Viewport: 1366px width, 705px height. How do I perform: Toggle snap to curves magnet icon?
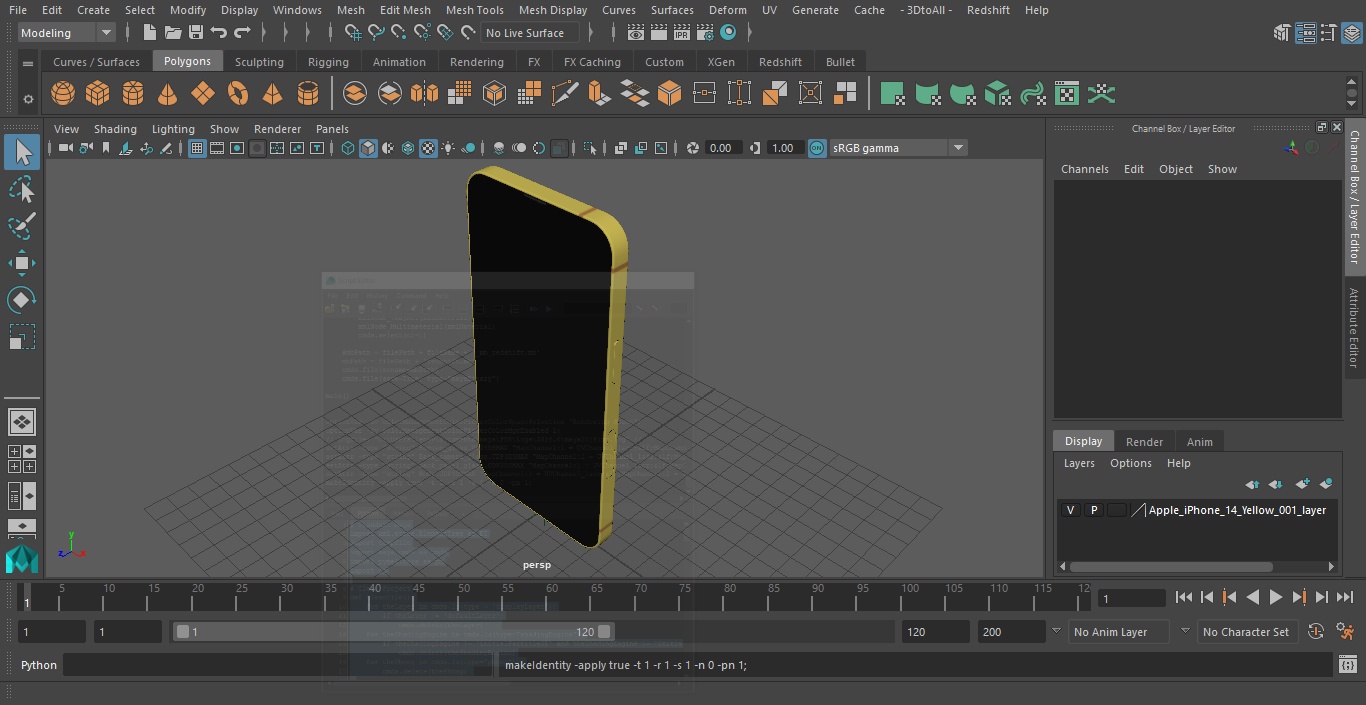pyautogui.click(x=376, y=33)
